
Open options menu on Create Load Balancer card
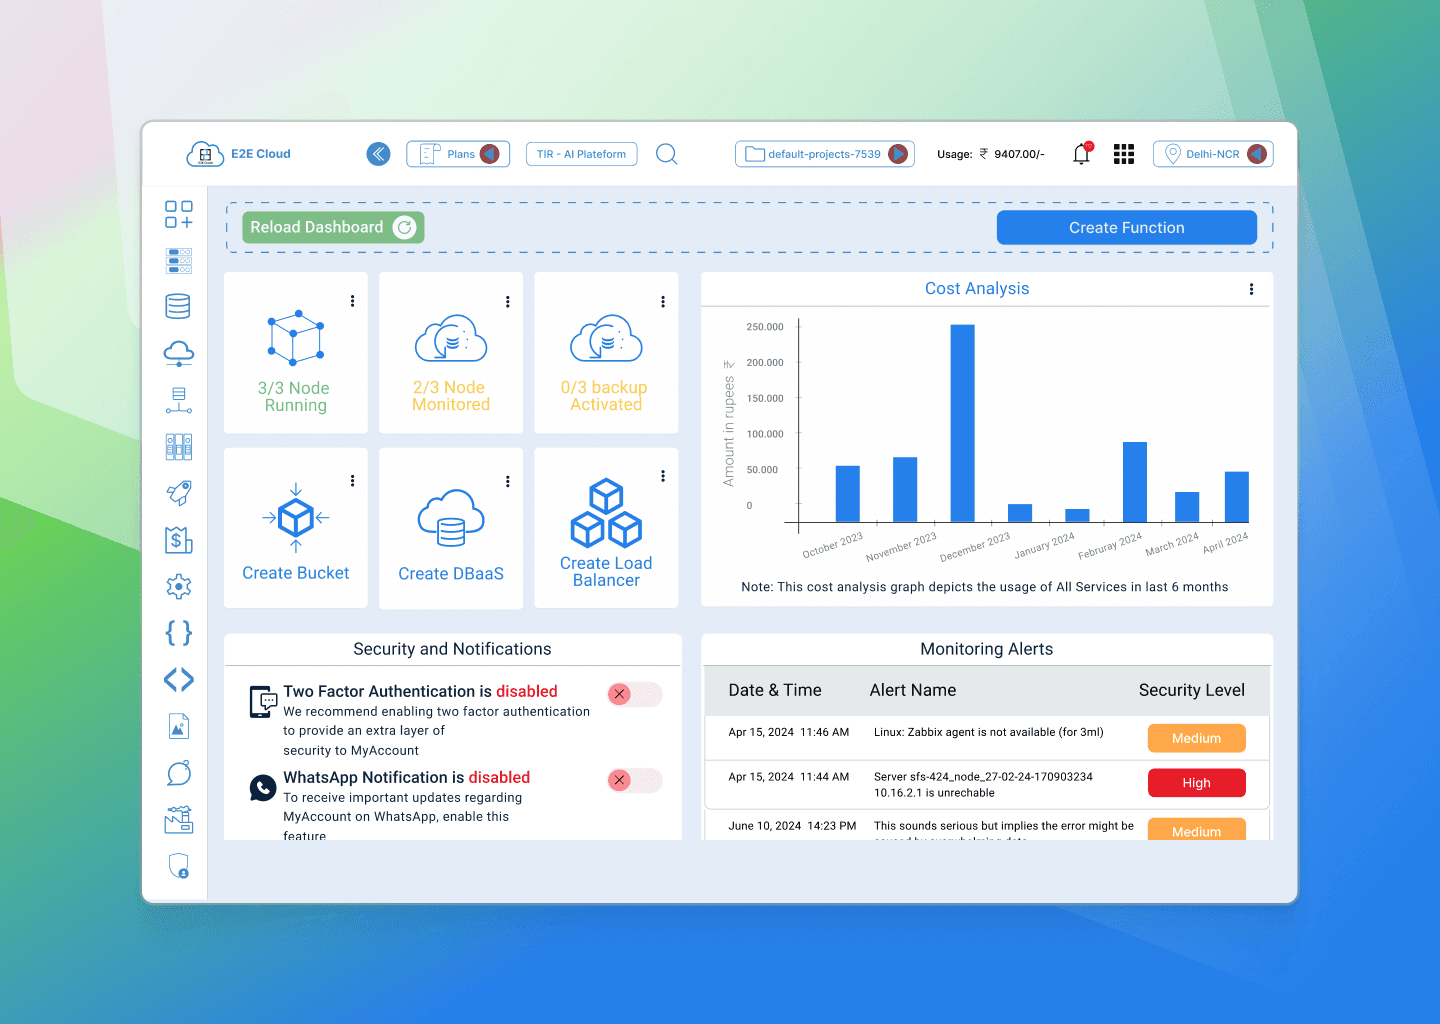pos(663,477)
